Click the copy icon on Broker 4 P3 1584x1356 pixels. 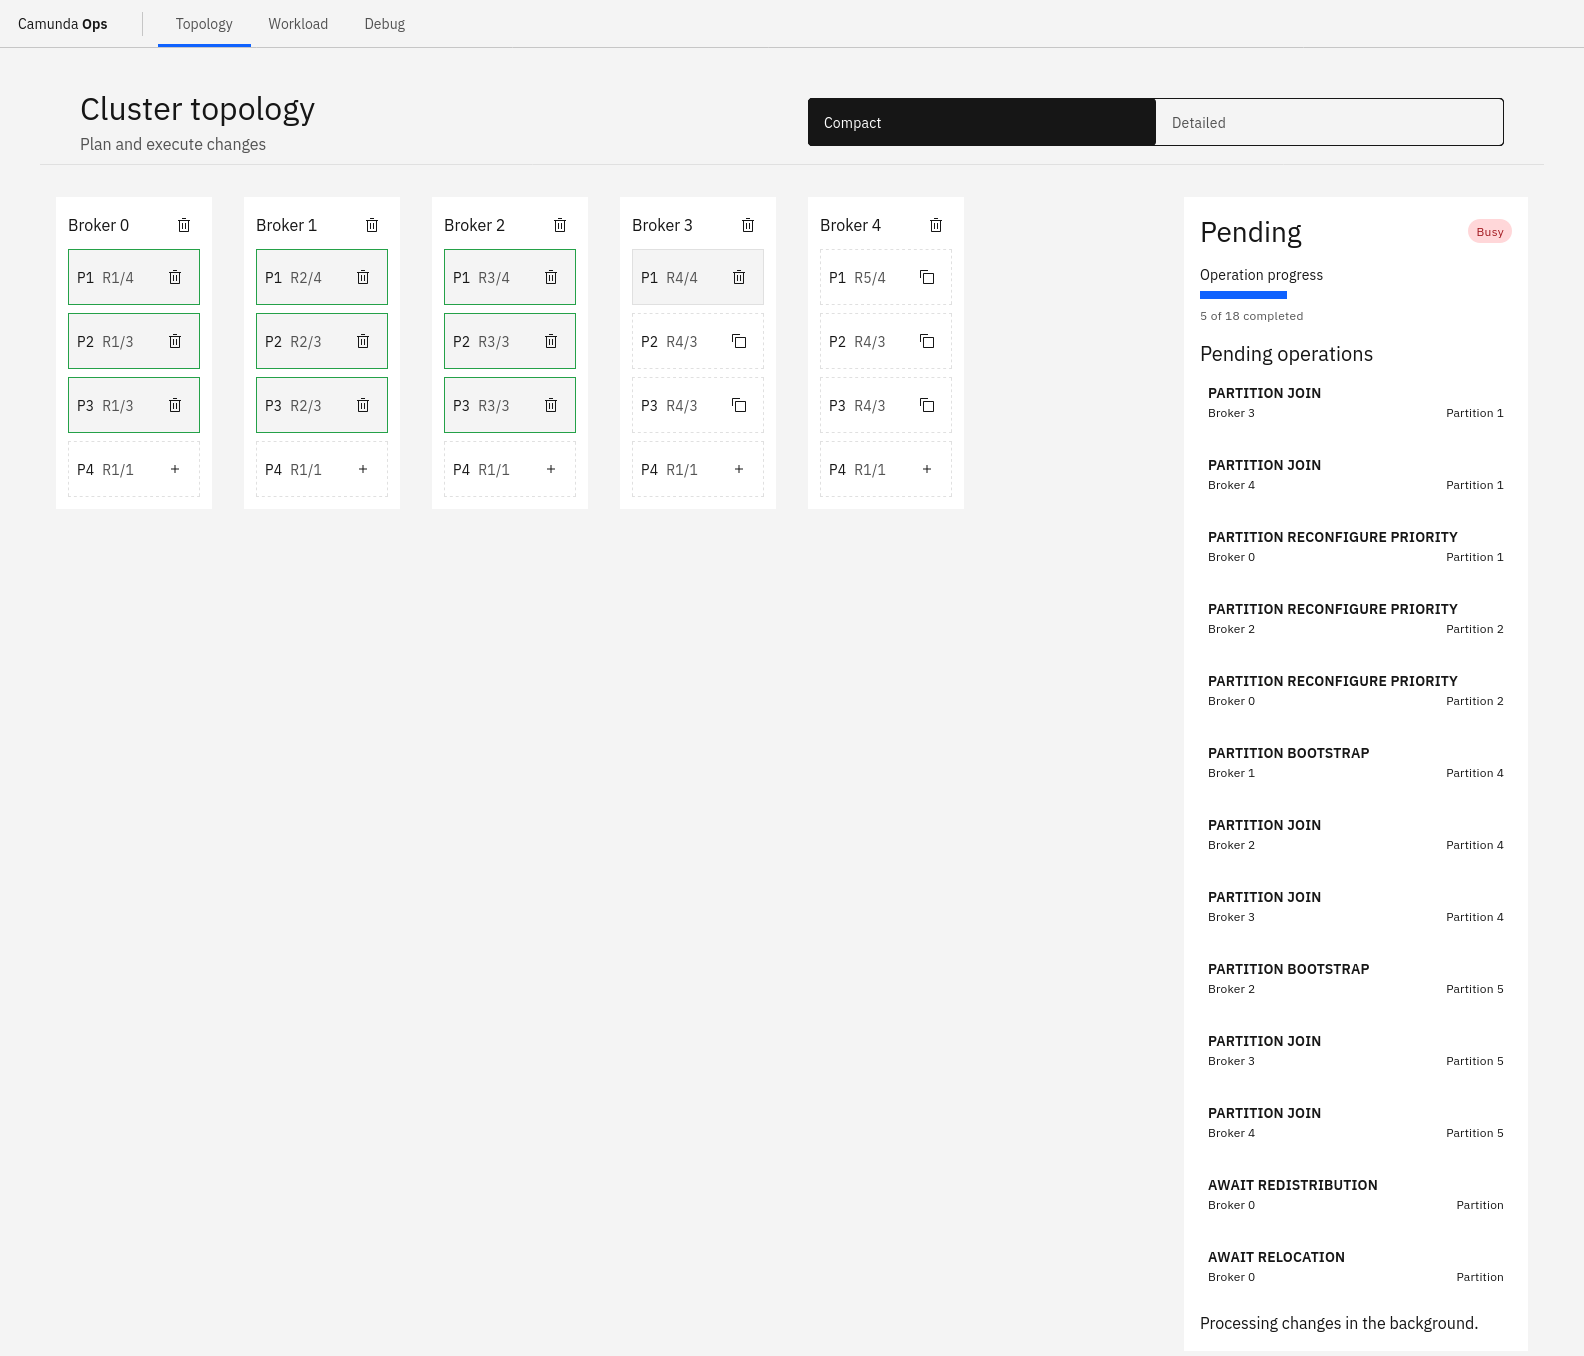927,405
